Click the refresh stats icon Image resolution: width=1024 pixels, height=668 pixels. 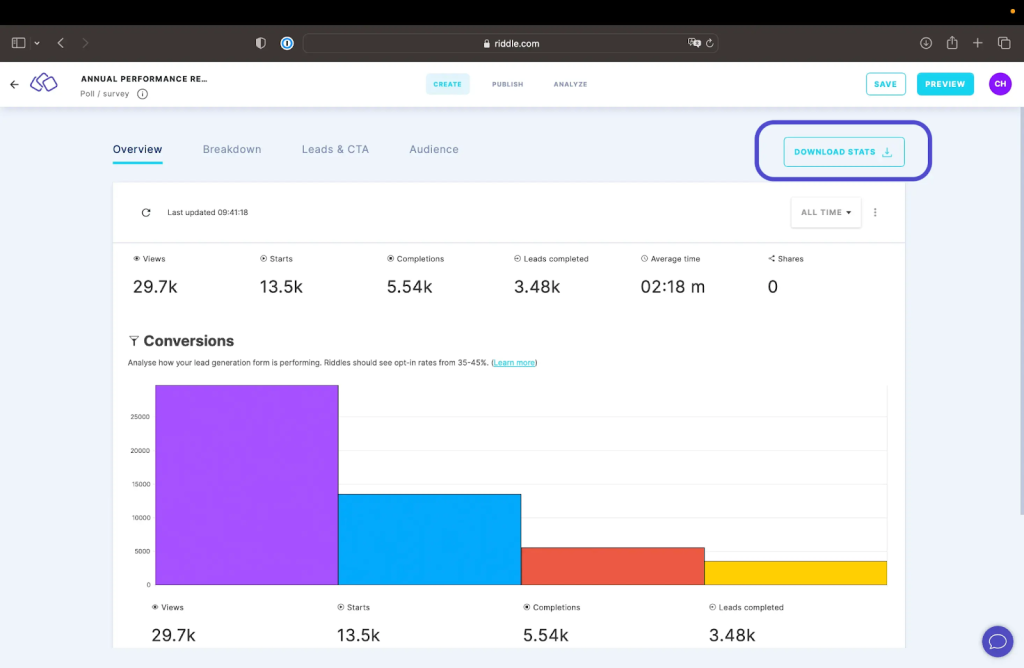point(146,212)
